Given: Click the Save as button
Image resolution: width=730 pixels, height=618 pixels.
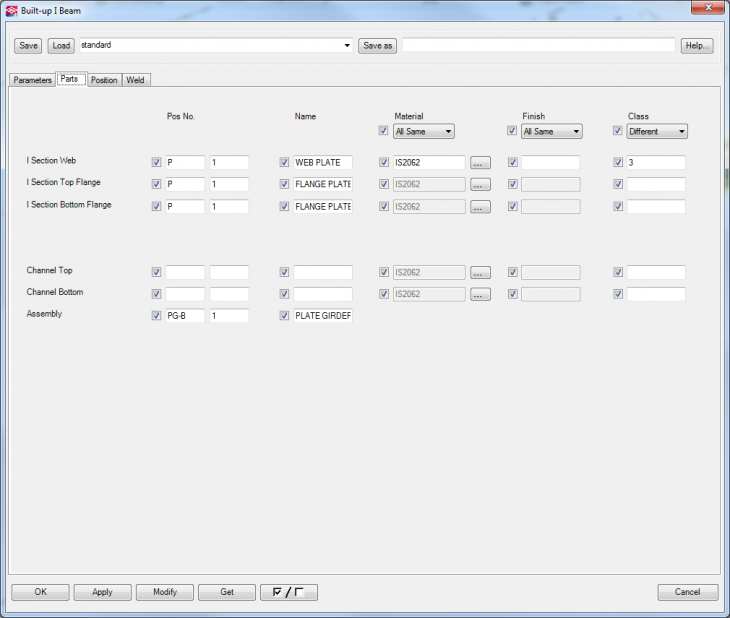Looking at the screenshot, I should click(377, 46).
